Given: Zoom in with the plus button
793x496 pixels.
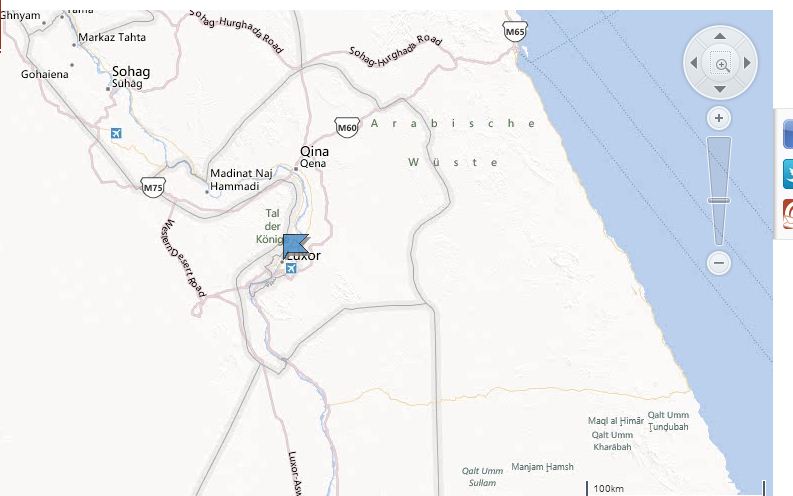Looking at the screenshot, I should 719,118.
